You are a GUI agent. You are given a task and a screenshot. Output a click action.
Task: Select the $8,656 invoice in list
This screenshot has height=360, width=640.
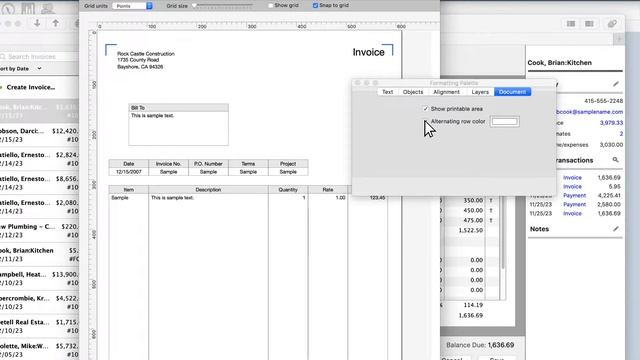(x=39, y=183)
